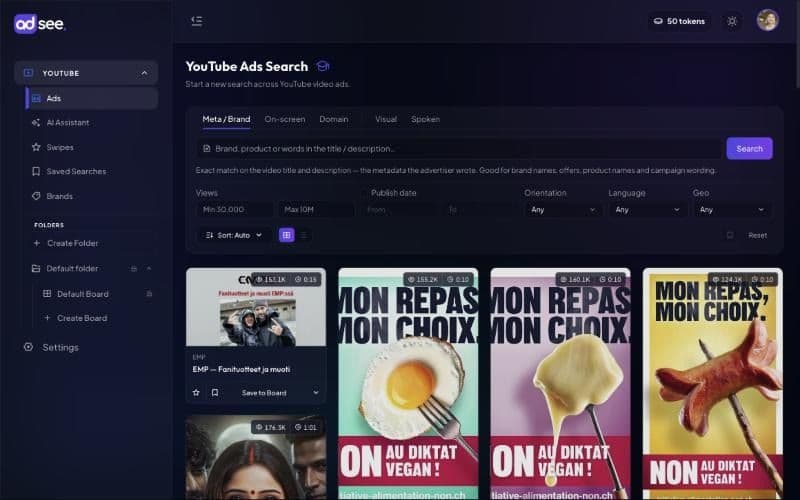Click the lock icon beside Default Board
This screenshot has width=800, height=500.
coord(149,294)
